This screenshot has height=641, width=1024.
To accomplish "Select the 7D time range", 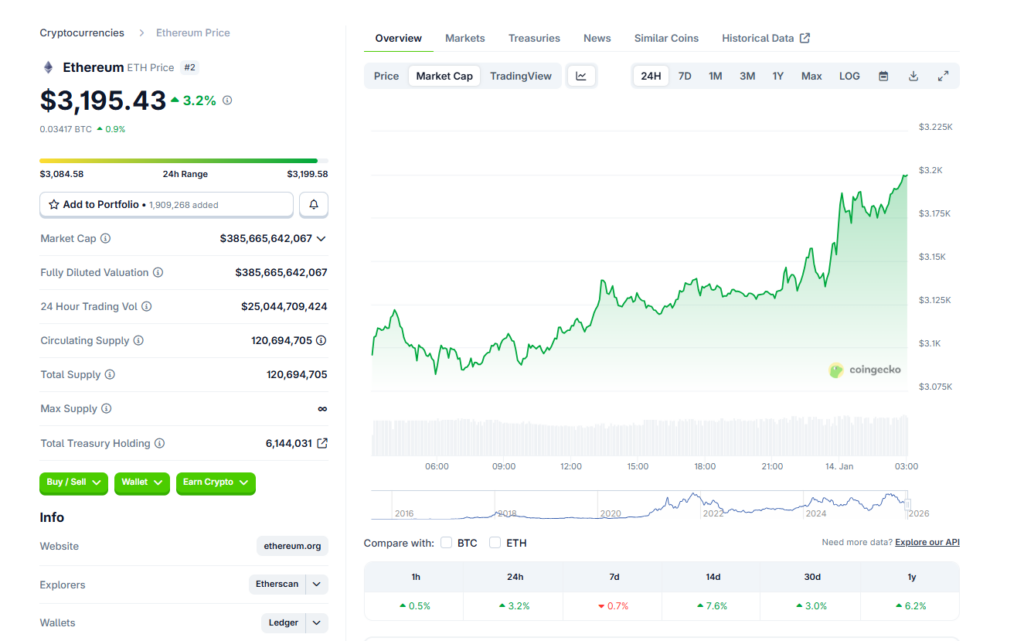I will click(684, 76).
